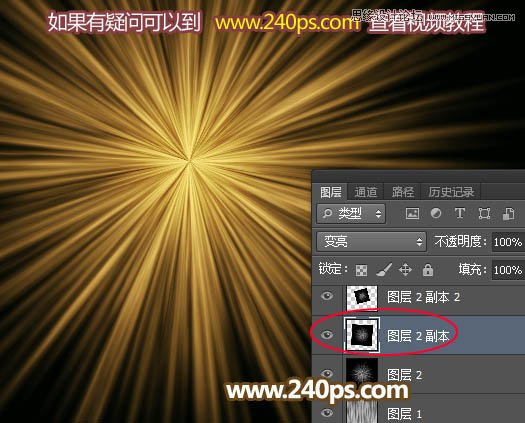Lock image pixels brush icon
This screenshot has width=525, height=423.
[384, 270]
